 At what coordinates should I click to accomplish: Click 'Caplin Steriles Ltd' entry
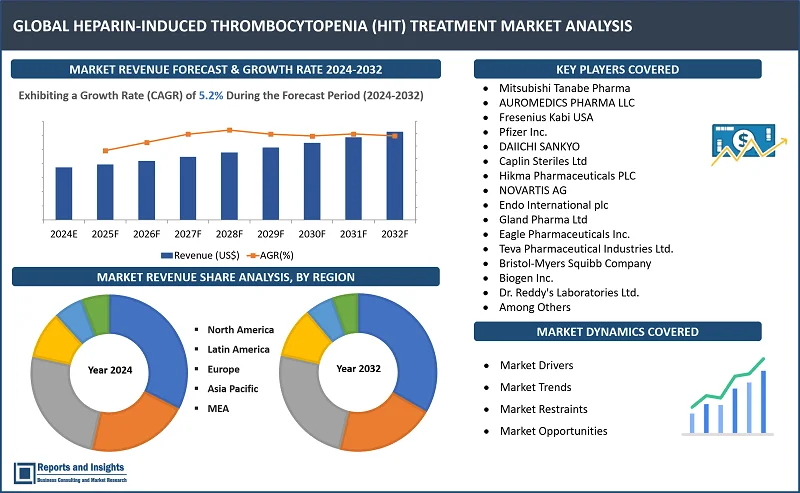click(543, 161)
